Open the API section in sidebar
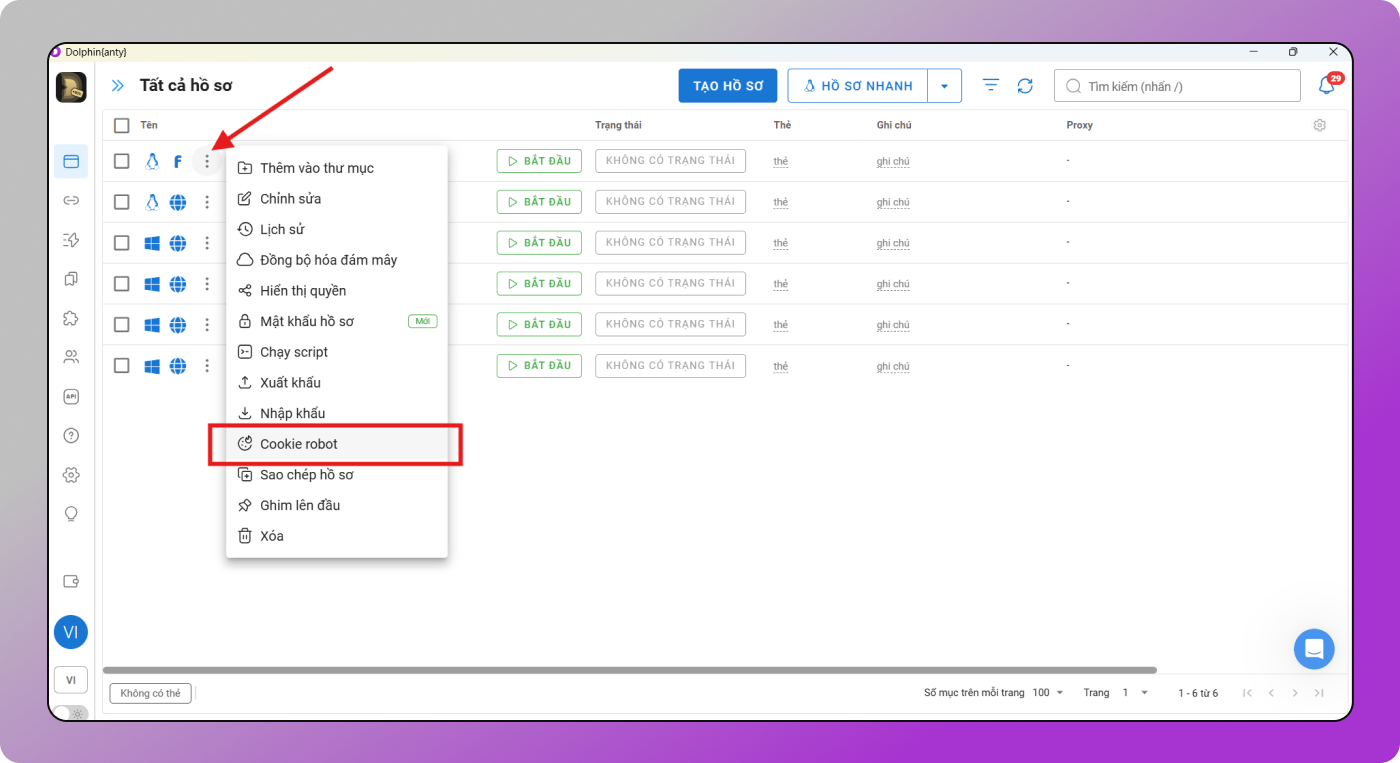Screen dimensions: 1400x763 71,396
